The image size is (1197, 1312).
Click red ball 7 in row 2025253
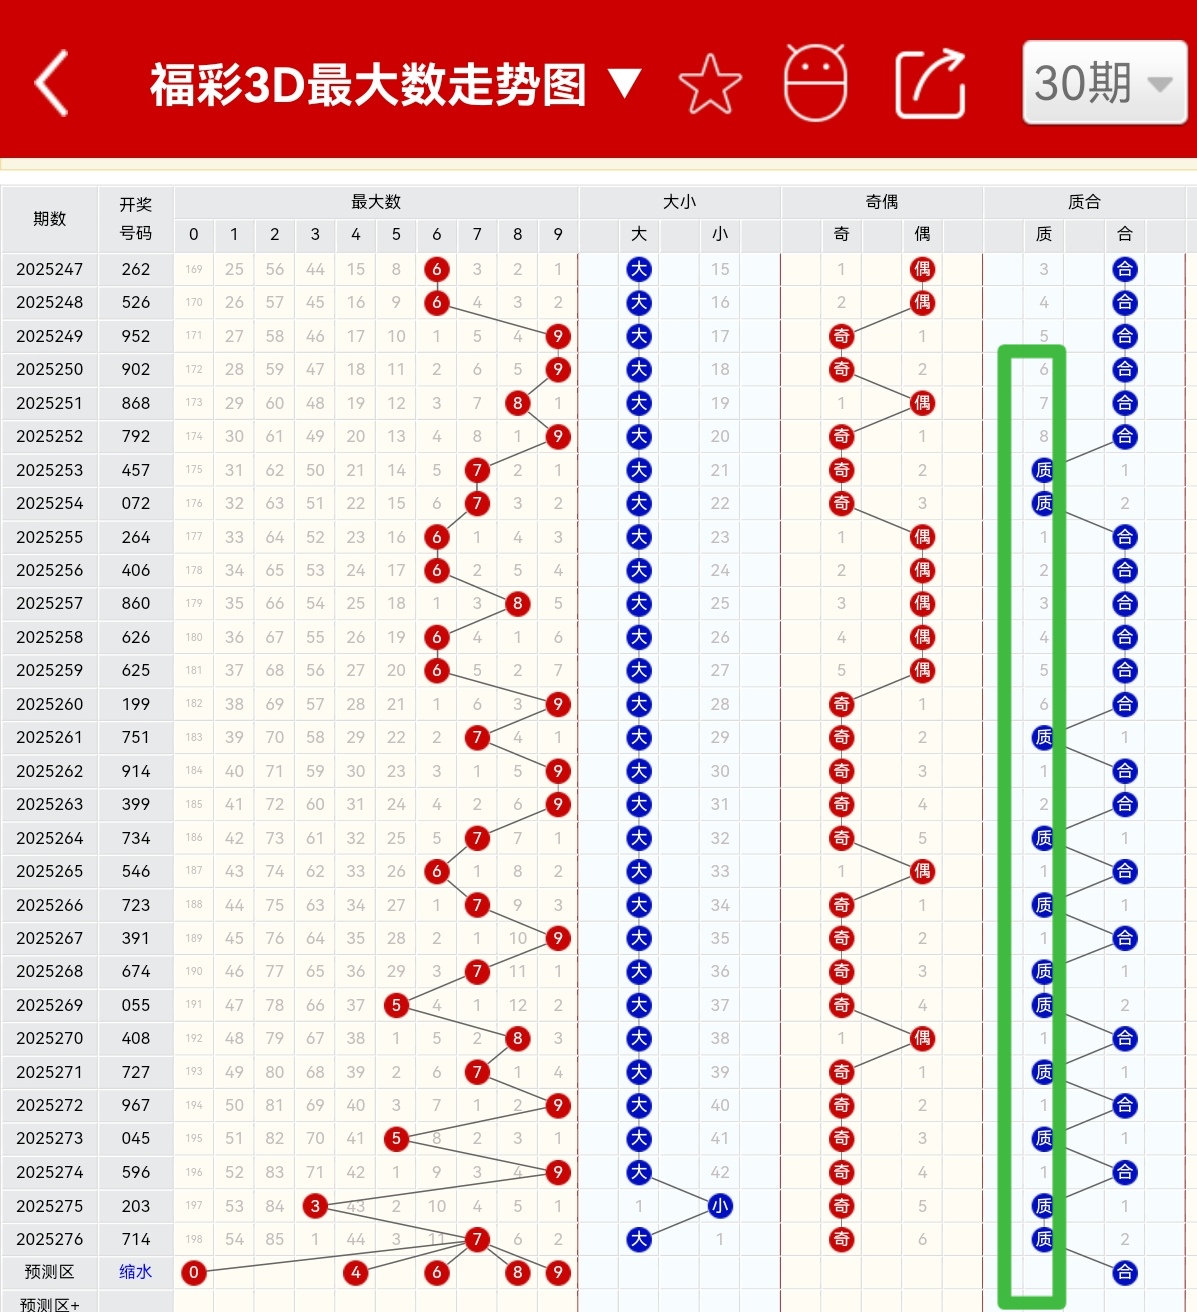point(477,470)
